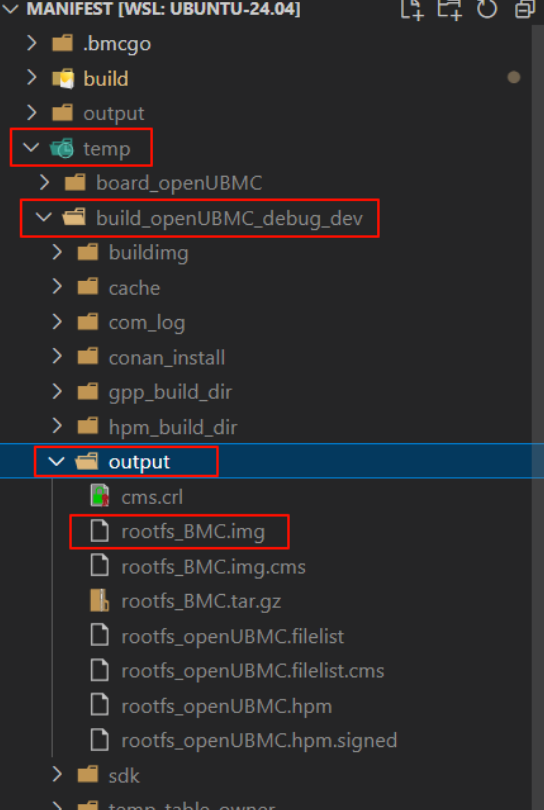Click the New Folder icon in explorer header
Screen dimensions: 544x810
(x=448, y=9)
